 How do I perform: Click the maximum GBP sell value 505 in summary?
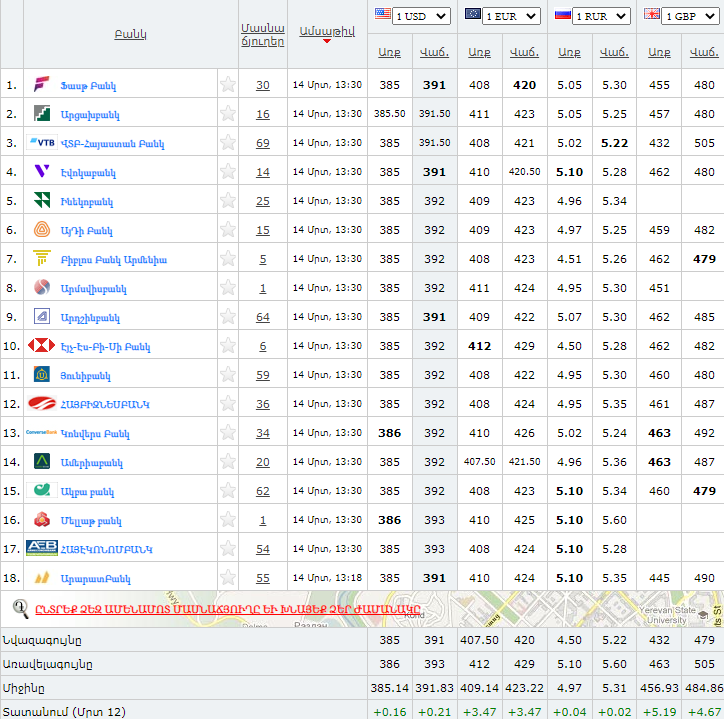[x=704, y=664]
